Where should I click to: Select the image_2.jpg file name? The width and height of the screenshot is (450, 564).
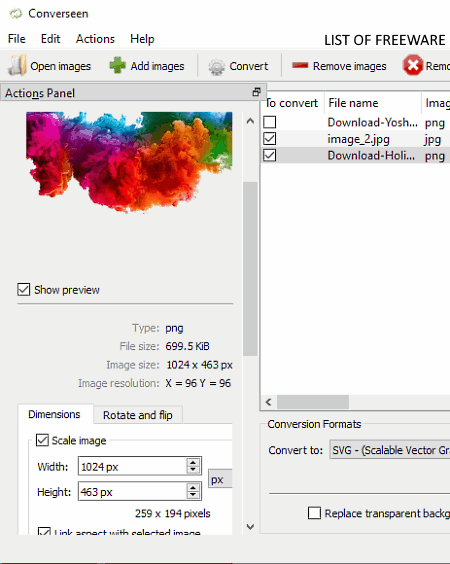point(358,139)
